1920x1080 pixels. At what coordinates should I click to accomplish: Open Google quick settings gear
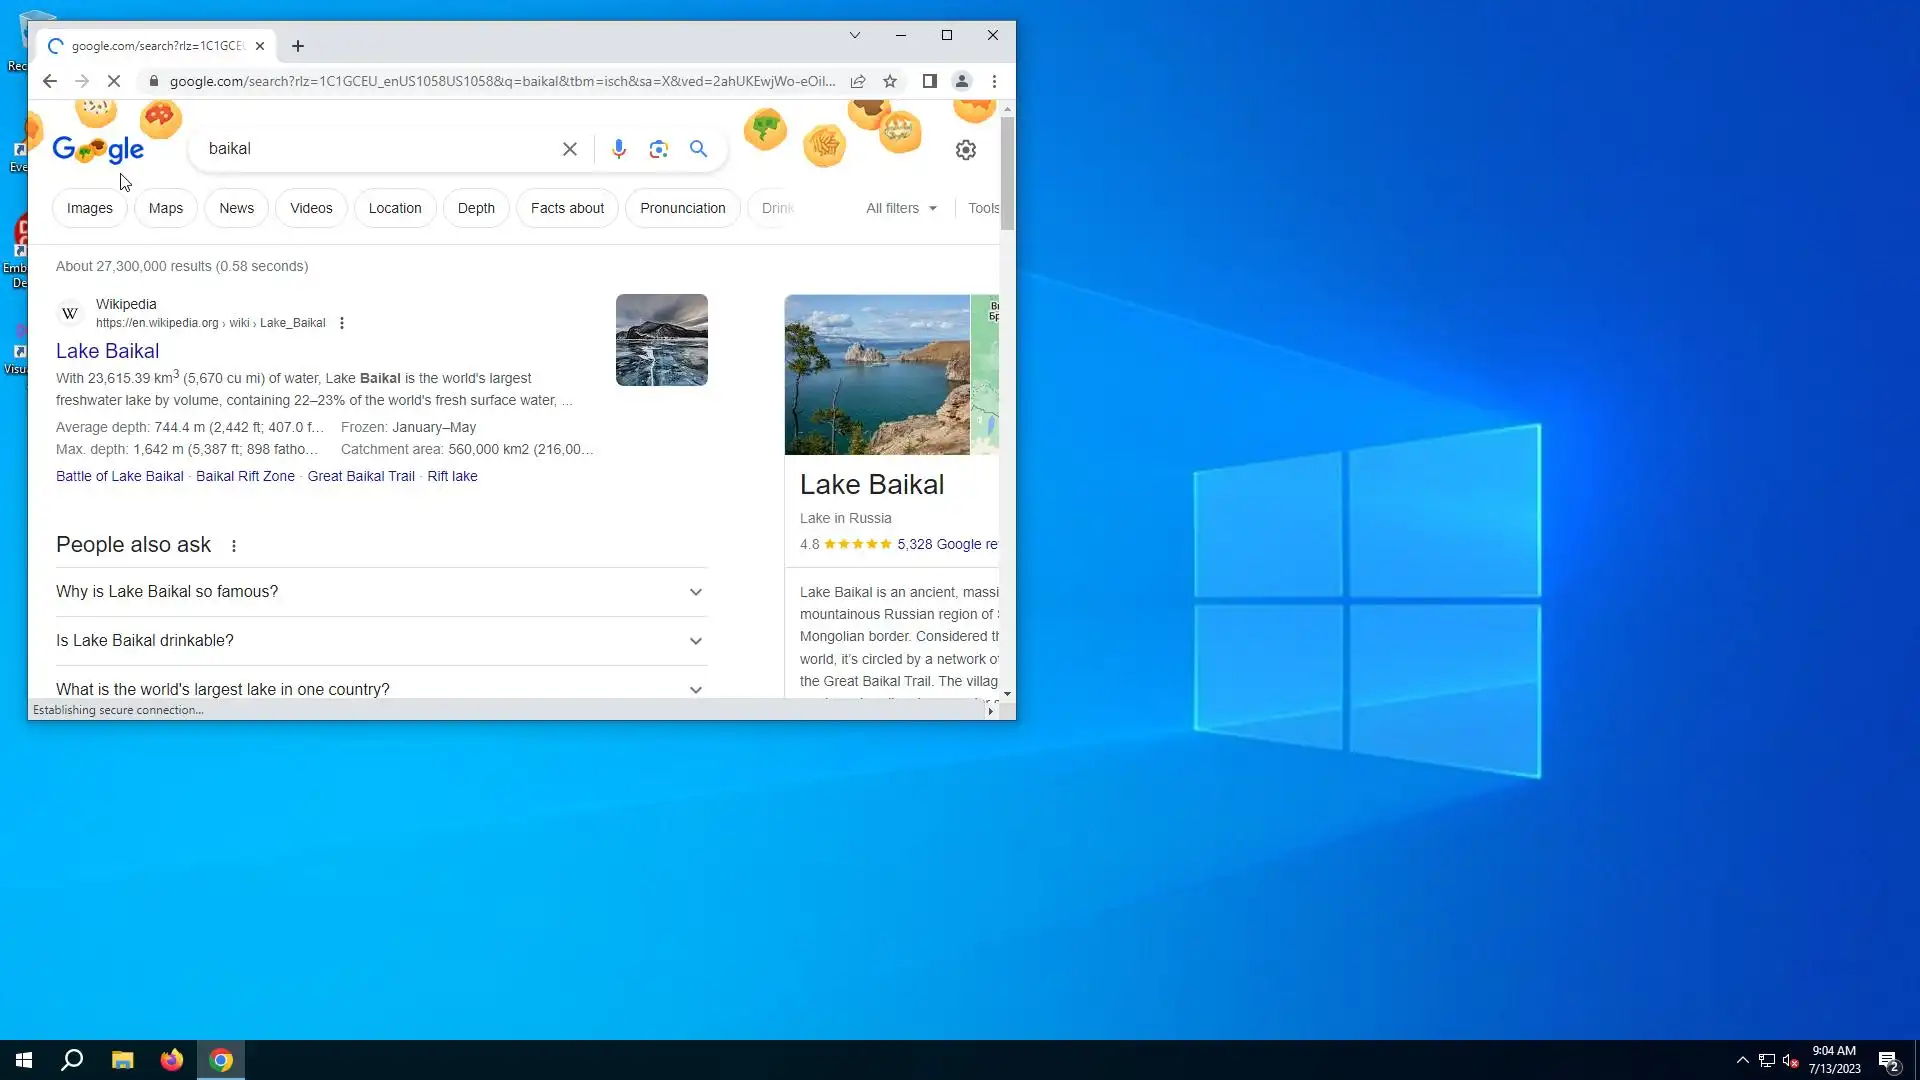tap(965, 150)
